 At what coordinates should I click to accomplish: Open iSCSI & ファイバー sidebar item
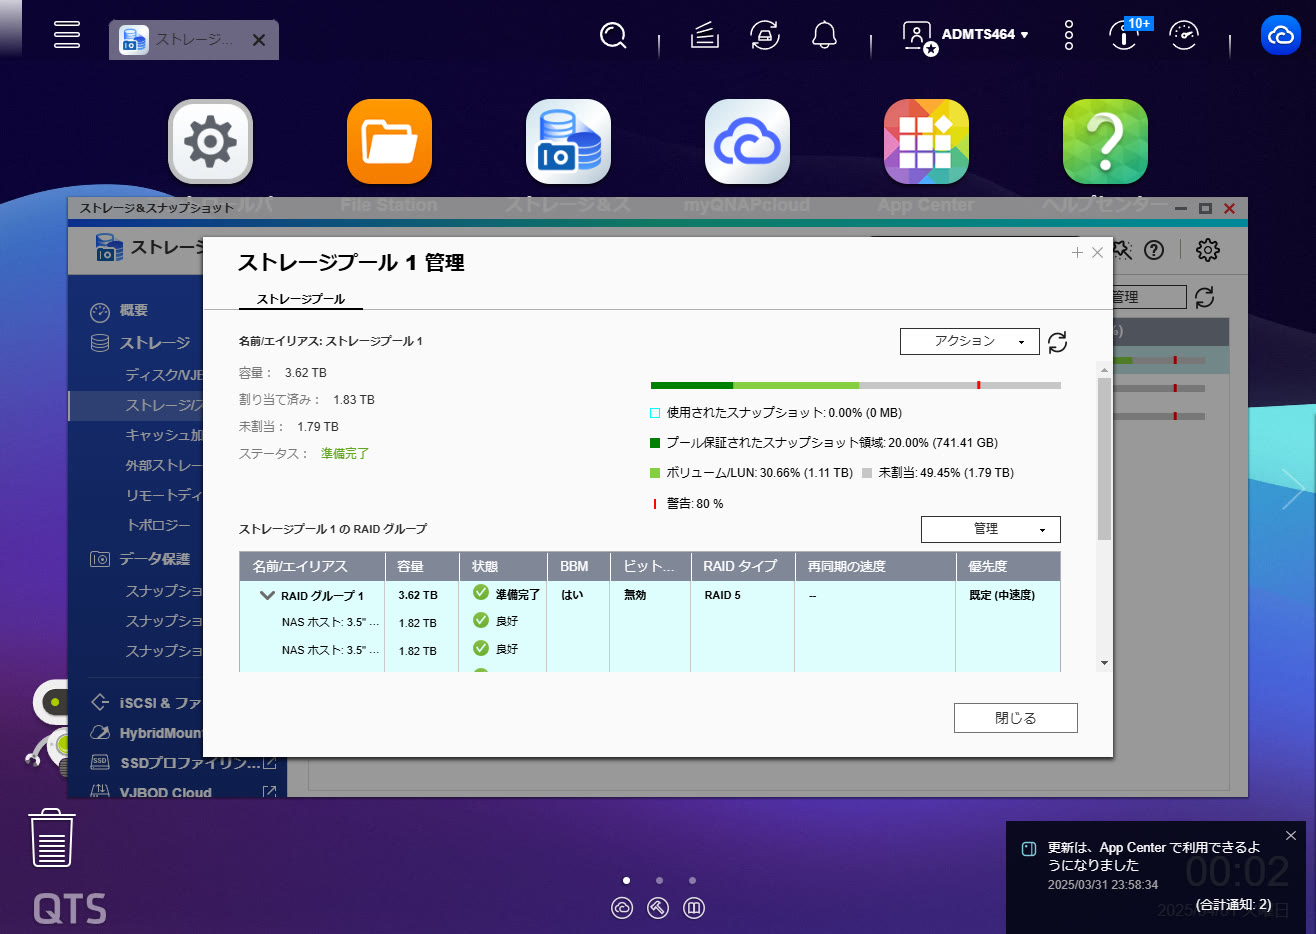pyautogui.click(x=148, y=703)
